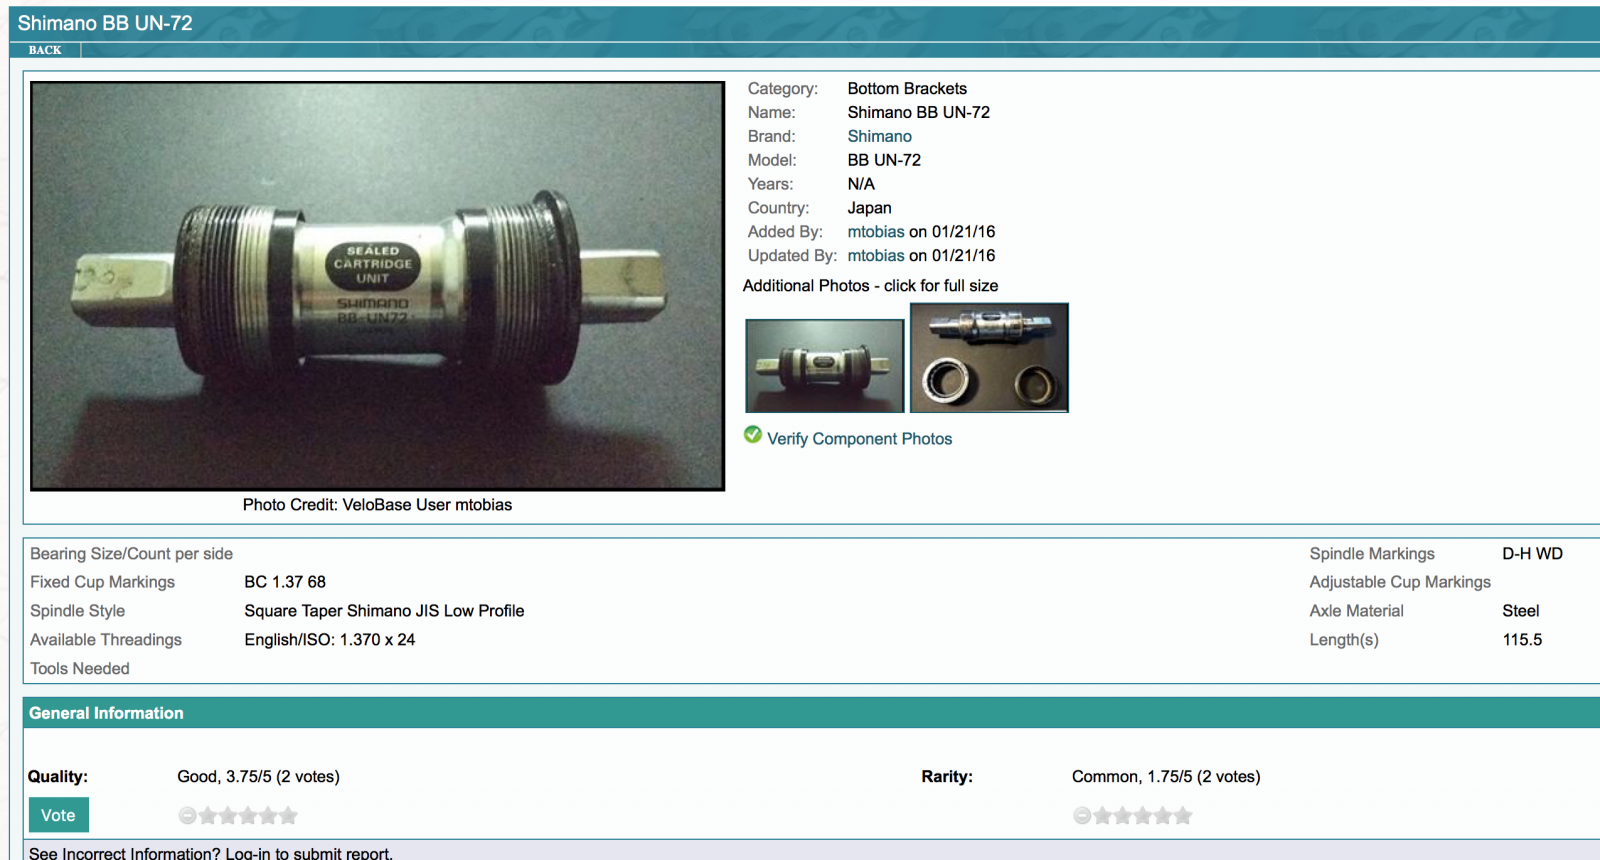Click the 'Tools Needed' label
1600x860 pixels.
point(80,669)
